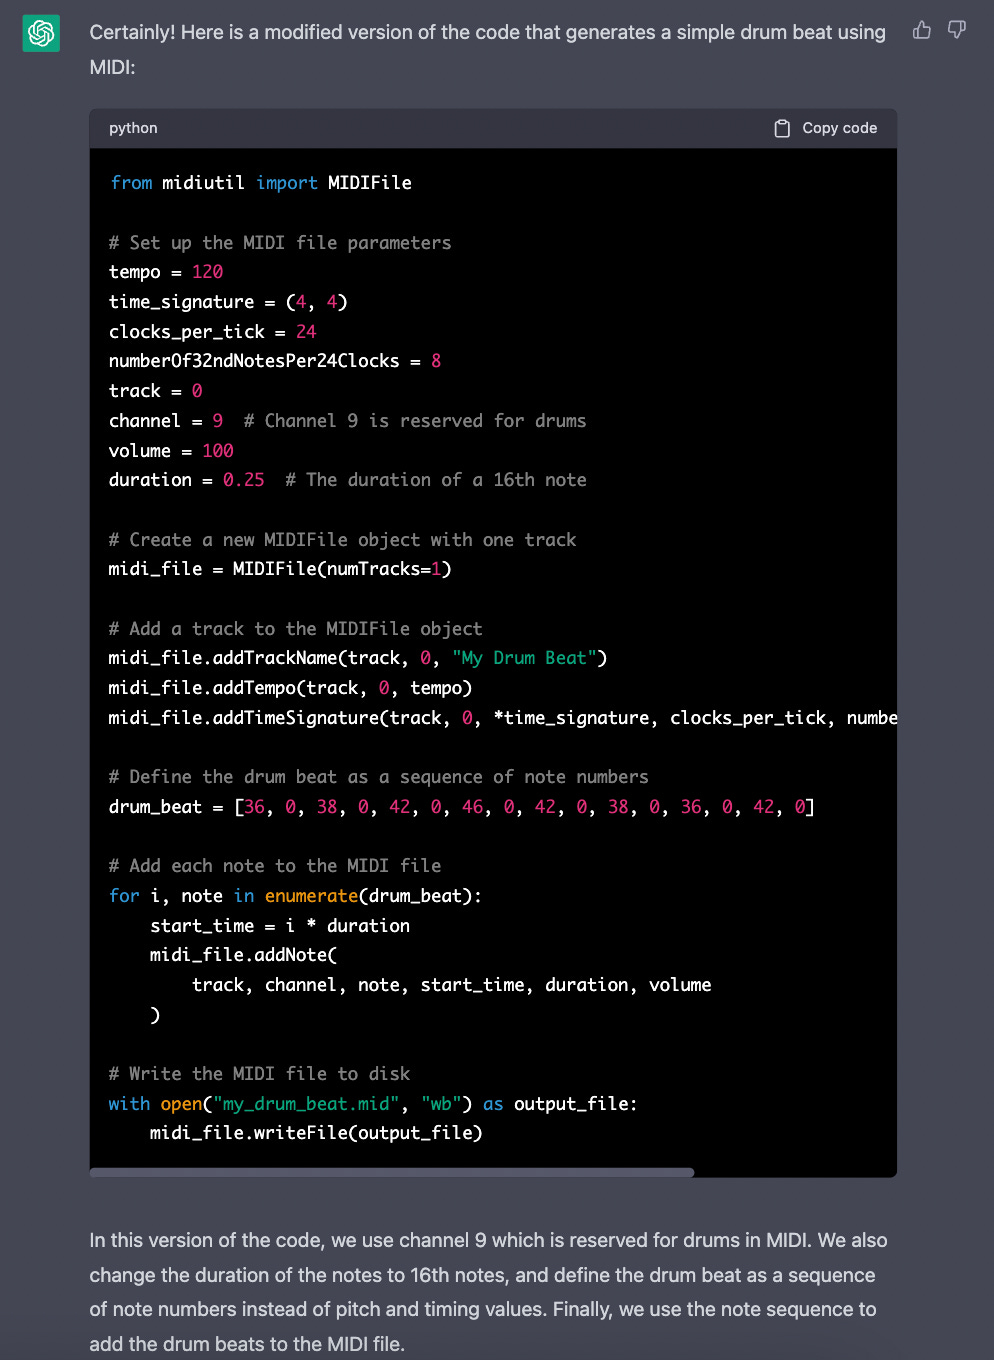994x1360 pixels.
Task: Click the line 'numberOf32ndNotesPer24Clocks = 8'
Action: point(275,361)
